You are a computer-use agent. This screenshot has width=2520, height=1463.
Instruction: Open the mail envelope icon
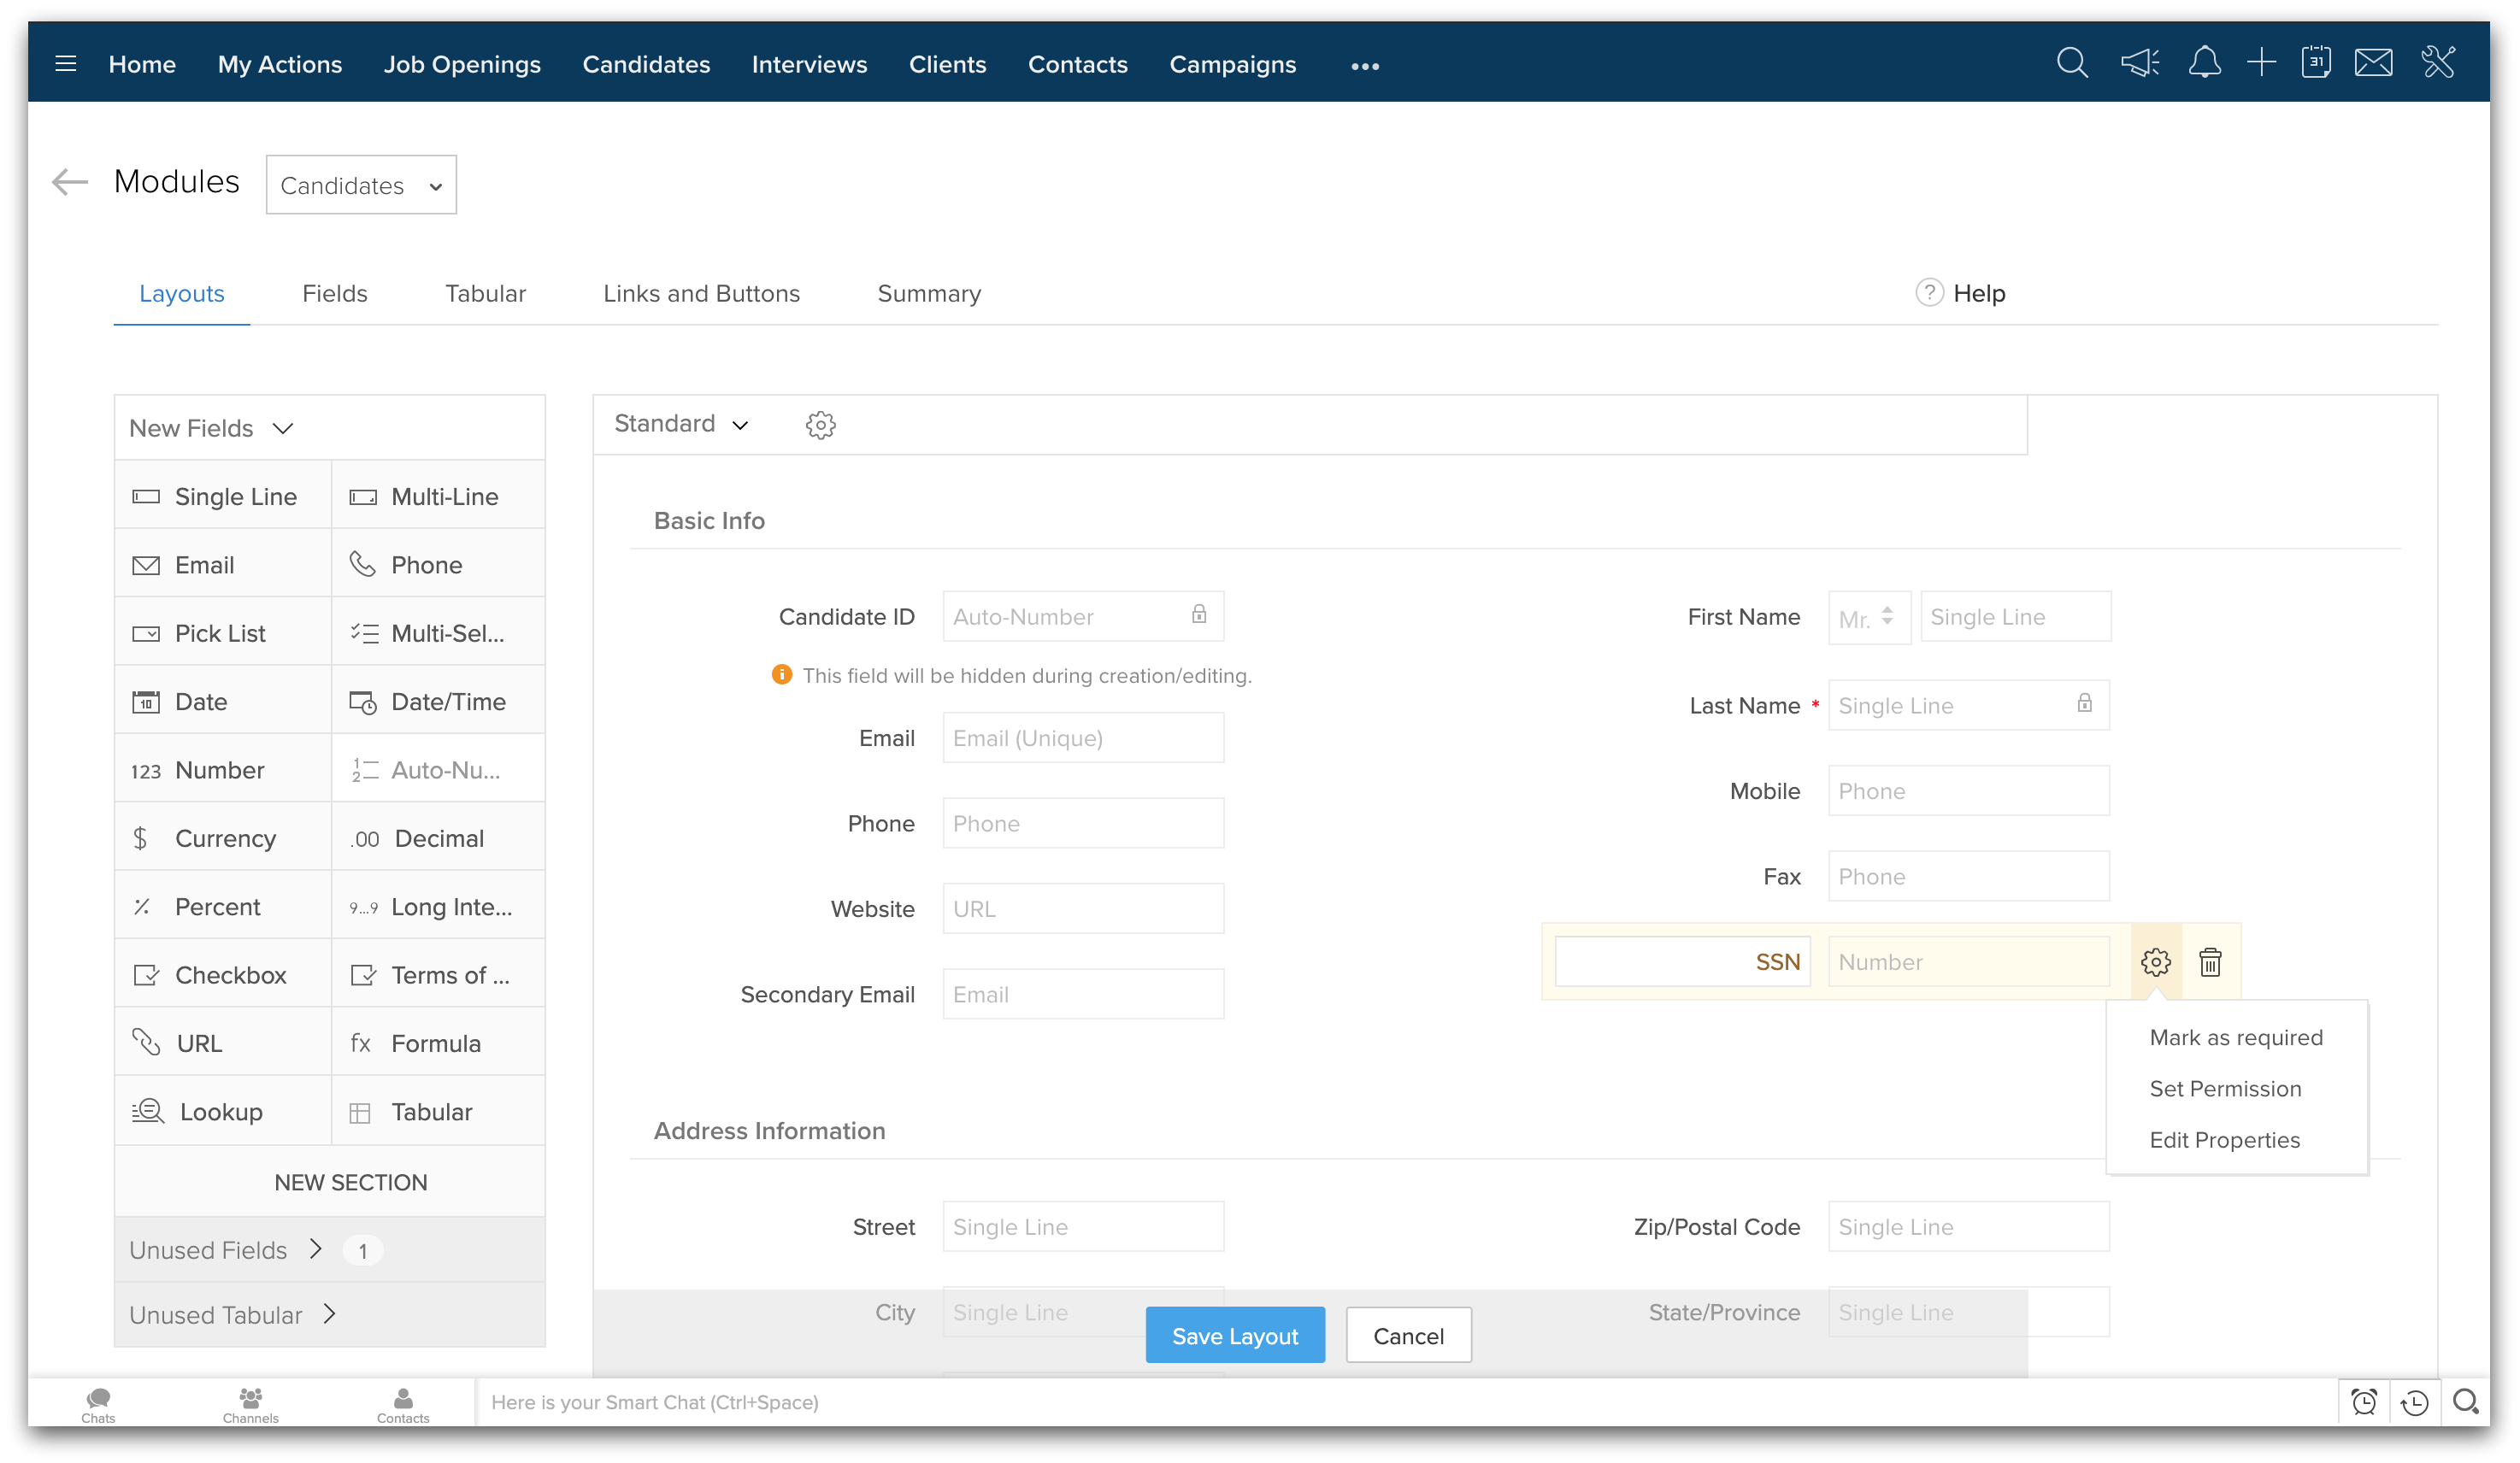pos(2373,64)
